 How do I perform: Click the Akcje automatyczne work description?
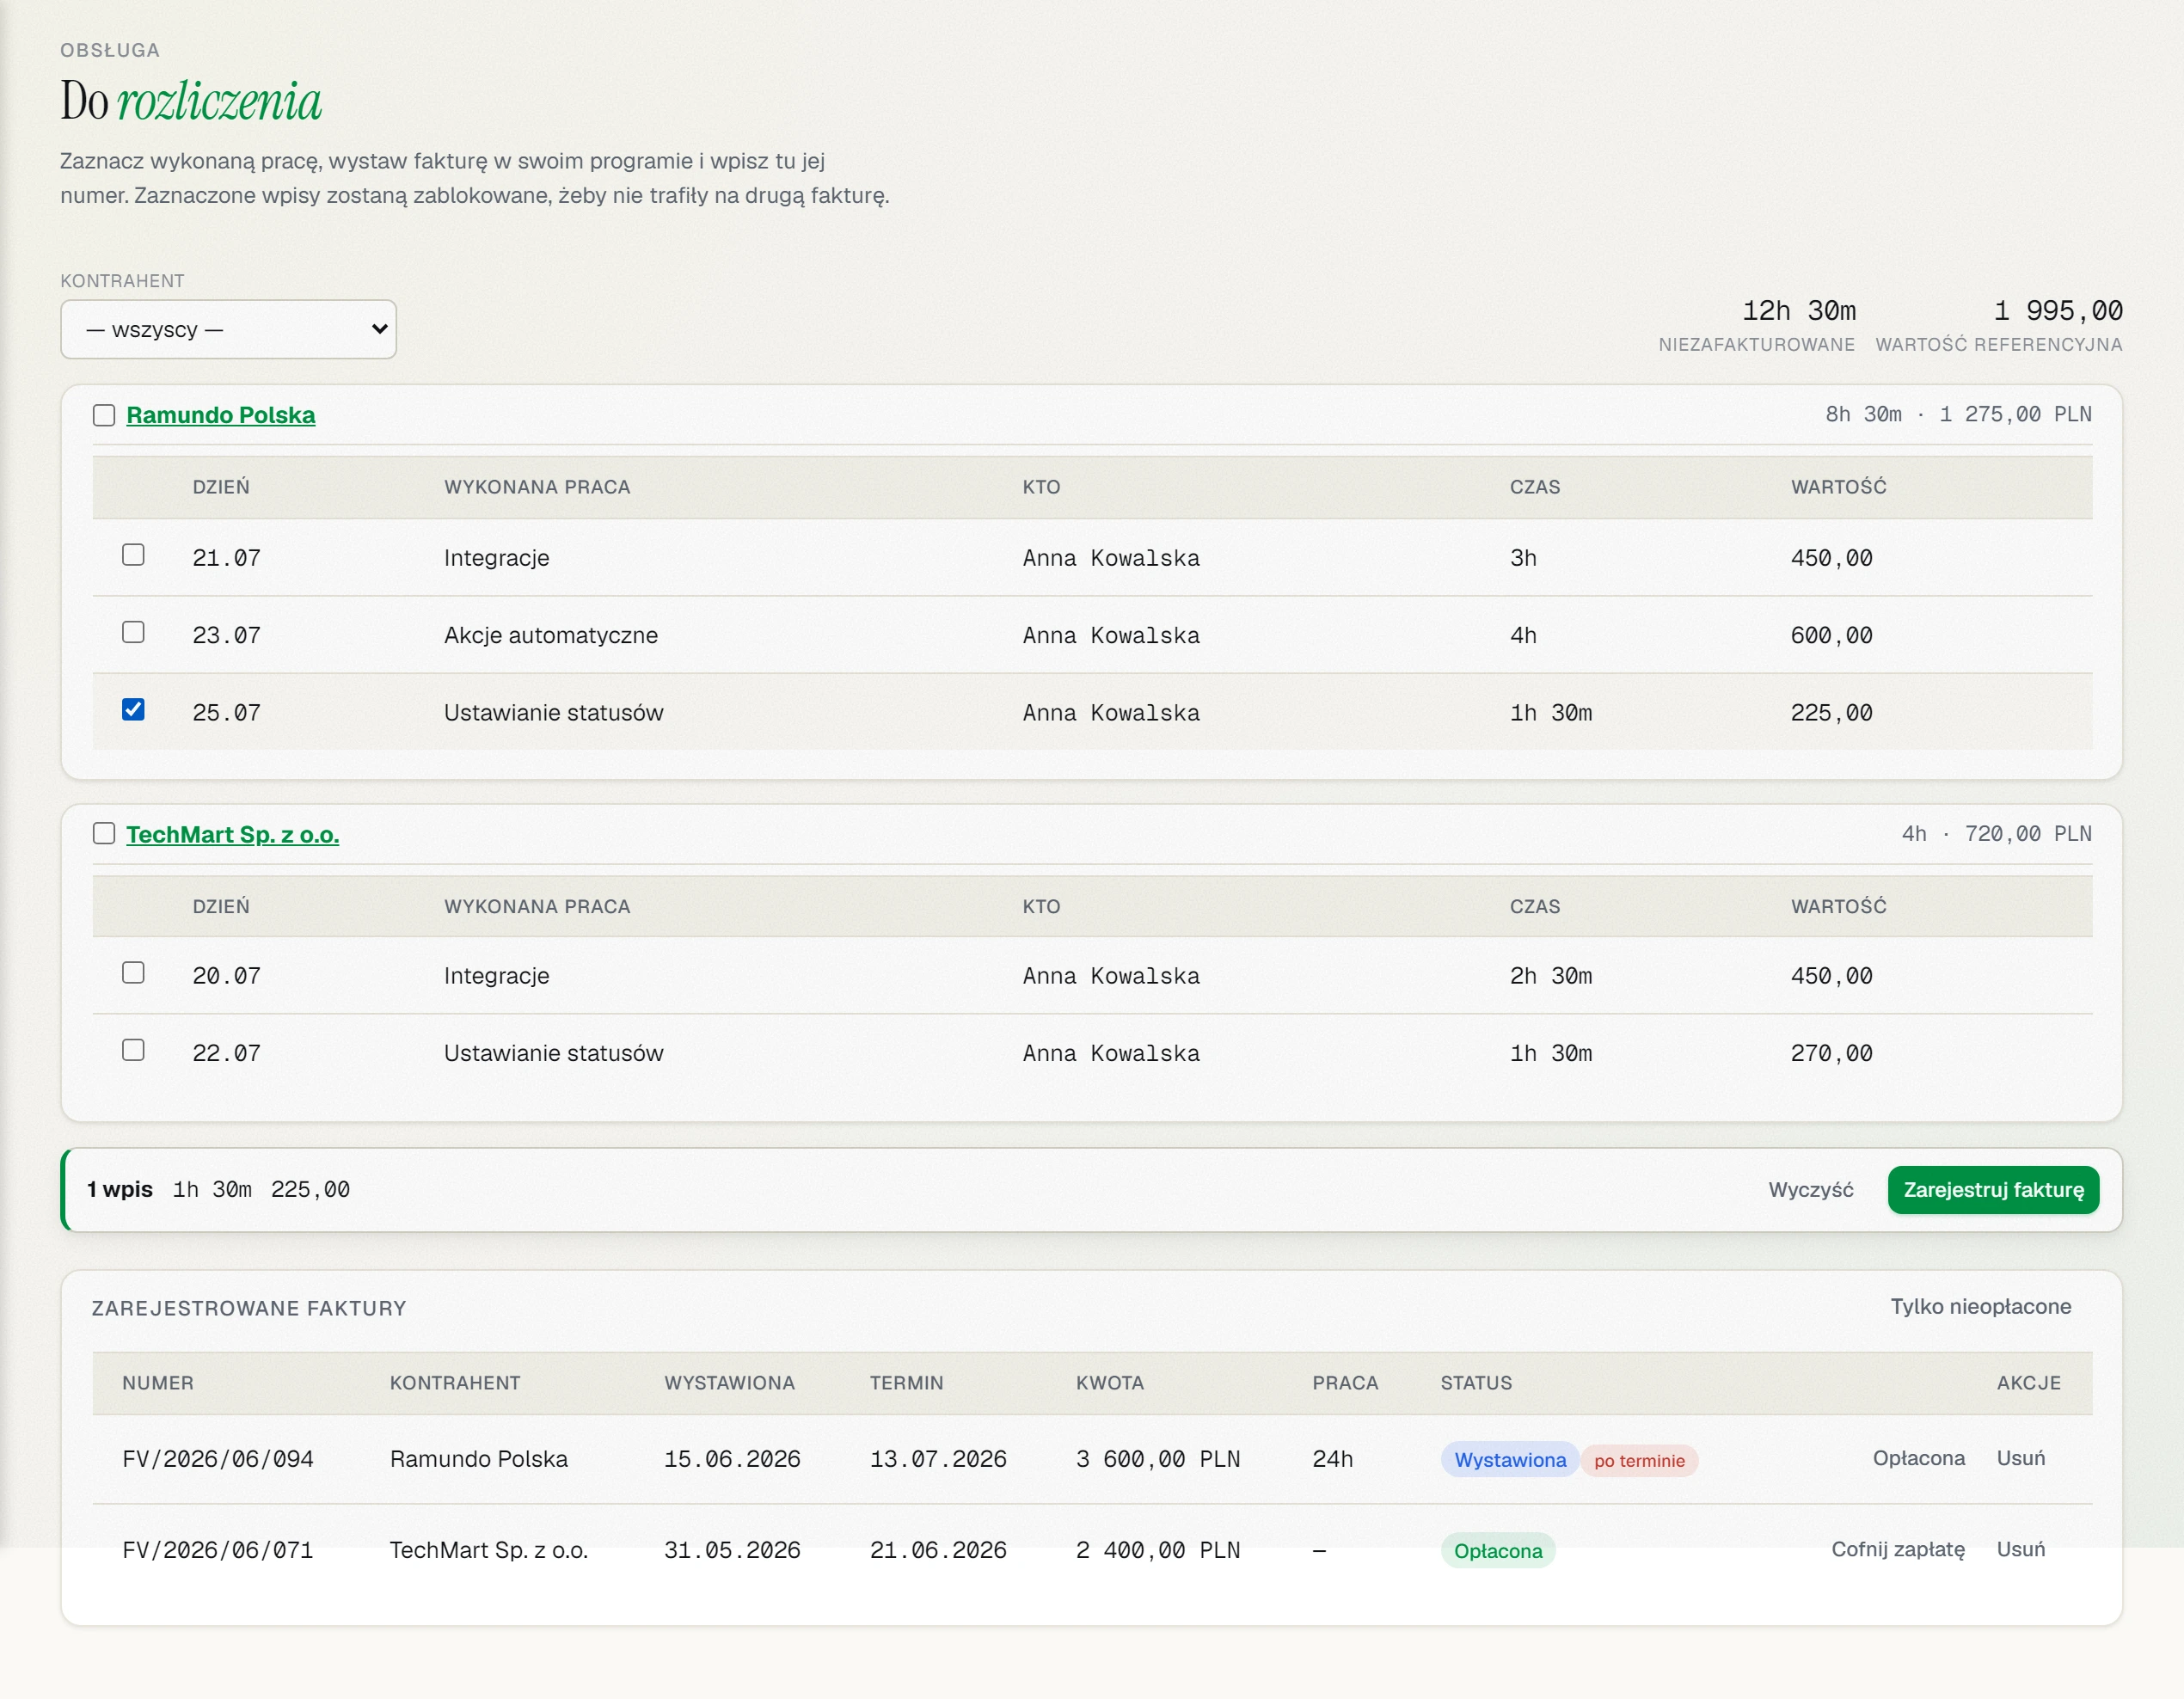[x=551, y=636]
